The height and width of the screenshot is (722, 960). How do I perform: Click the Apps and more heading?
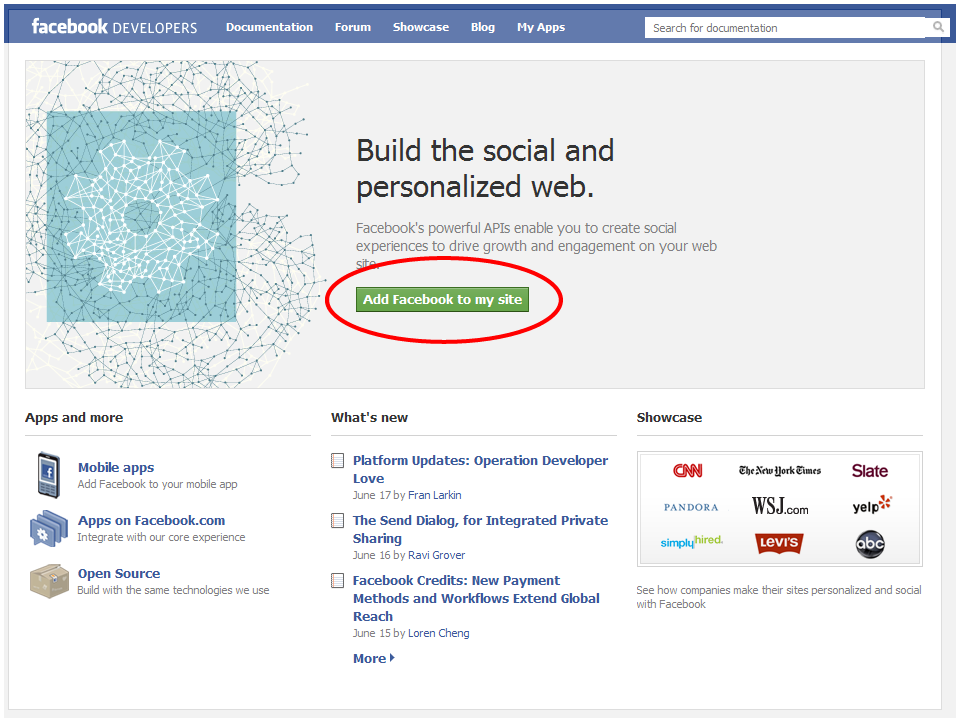[74, 418]
